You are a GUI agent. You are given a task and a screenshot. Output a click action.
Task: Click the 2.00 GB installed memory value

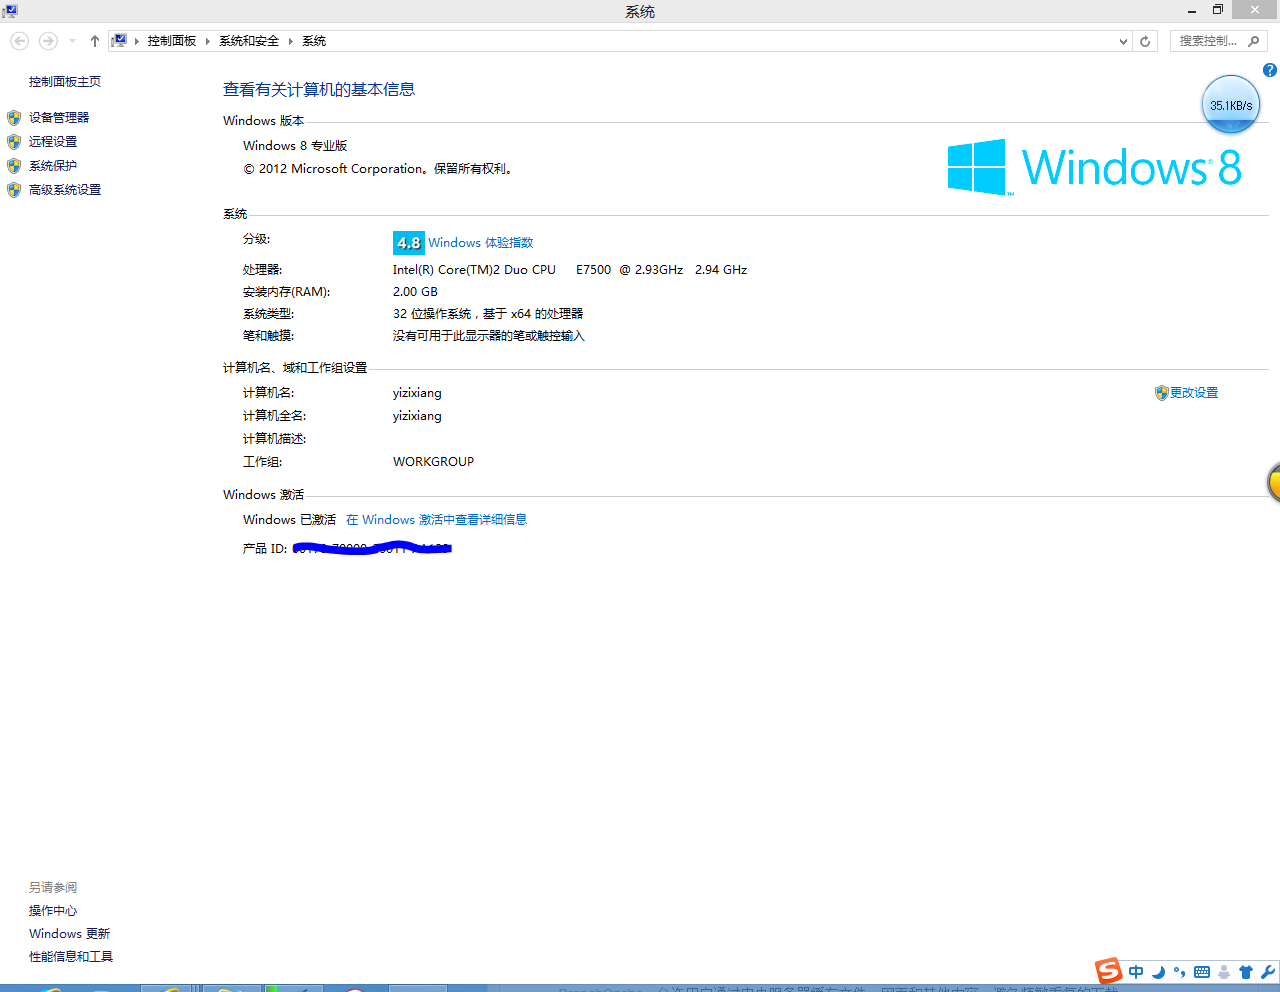415,292
